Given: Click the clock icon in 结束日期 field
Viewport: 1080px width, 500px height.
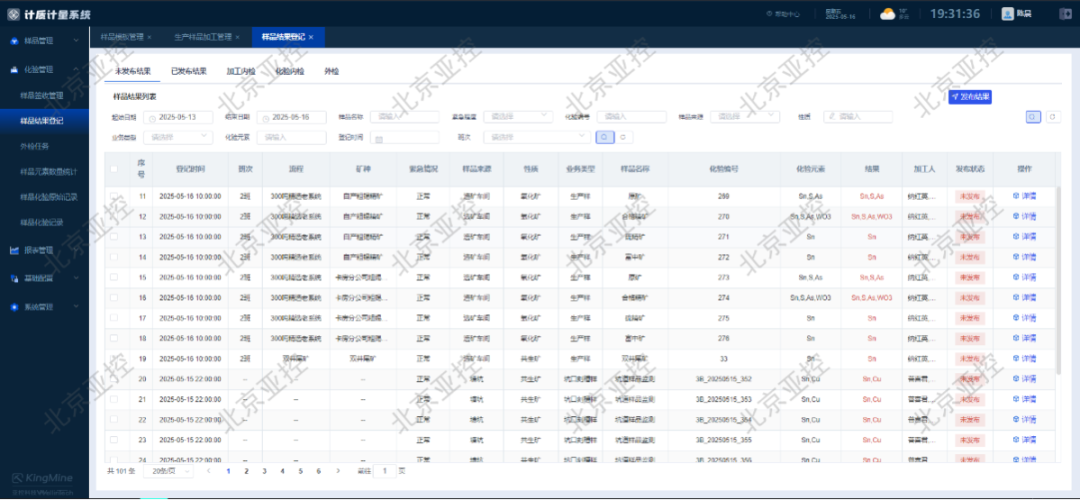Looking at the screenshot, I should click(266, 118).
